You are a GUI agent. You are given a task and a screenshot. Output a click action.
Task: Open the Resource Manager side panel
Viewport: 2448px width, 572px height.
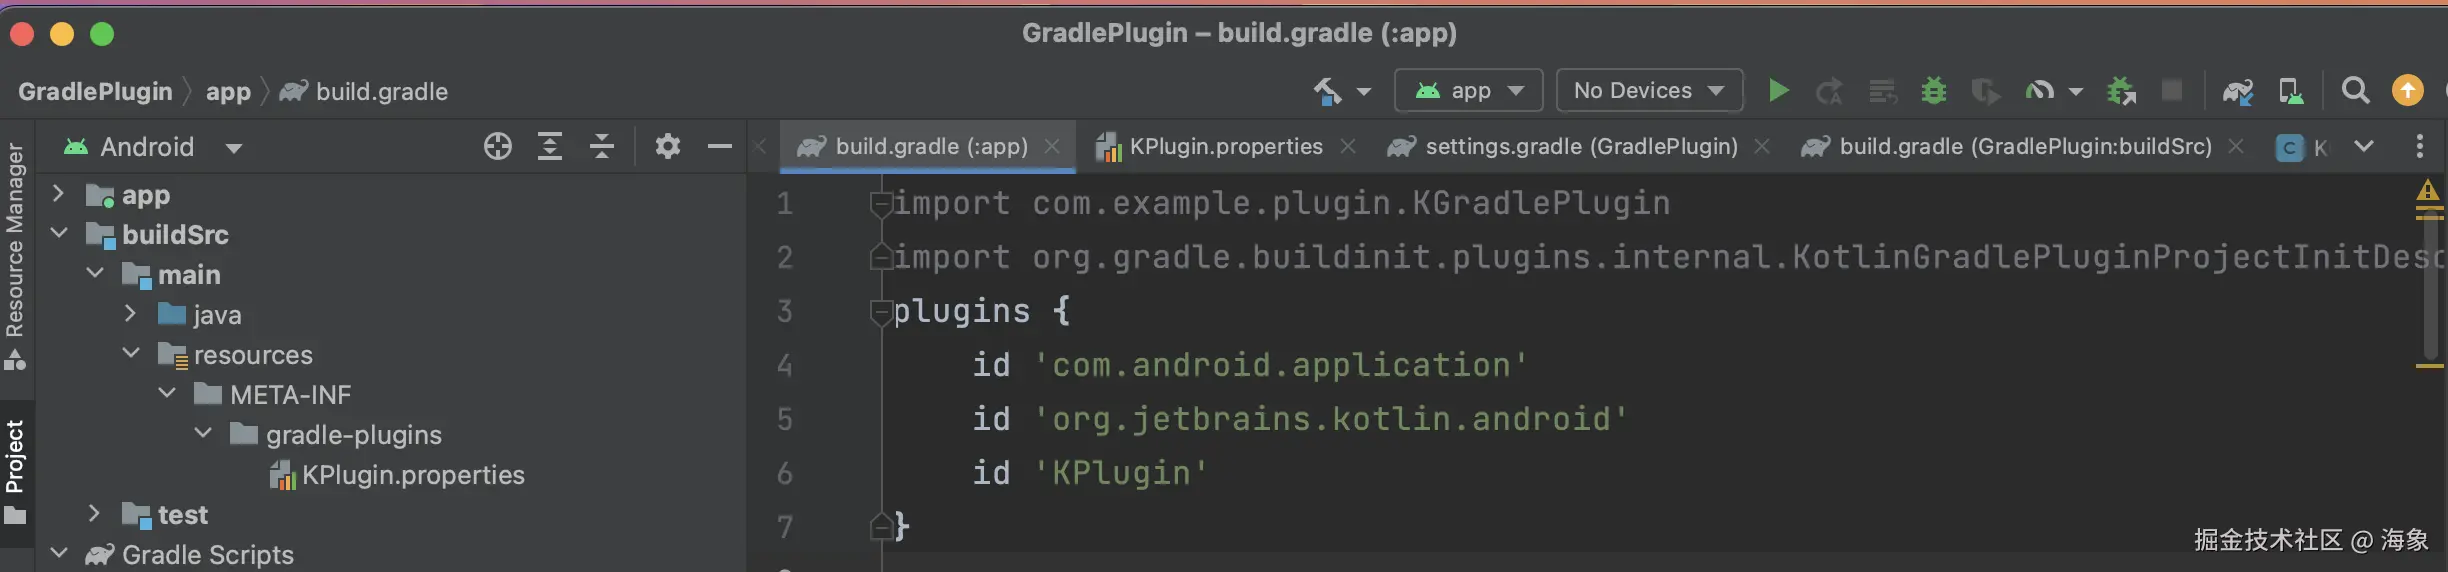coord(15,257)
